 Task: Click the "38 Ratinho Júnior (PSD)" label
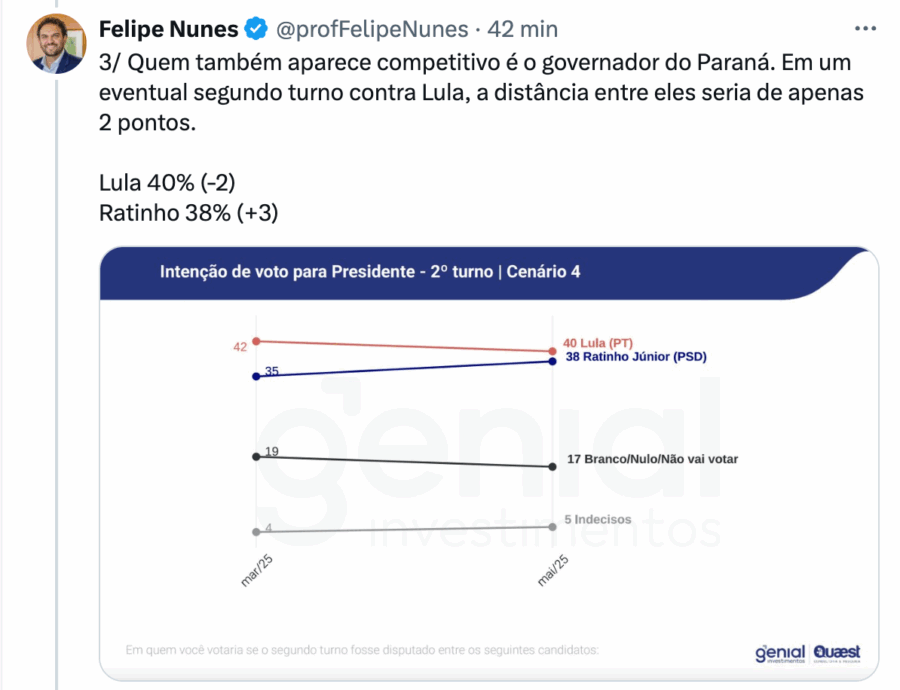(636, 357)
